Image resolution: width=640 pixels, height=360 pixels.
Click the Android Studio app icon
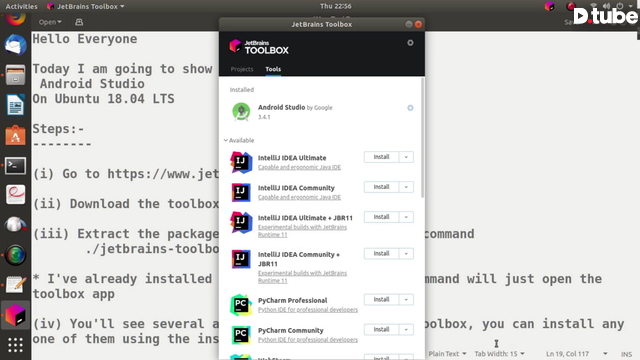241,112
